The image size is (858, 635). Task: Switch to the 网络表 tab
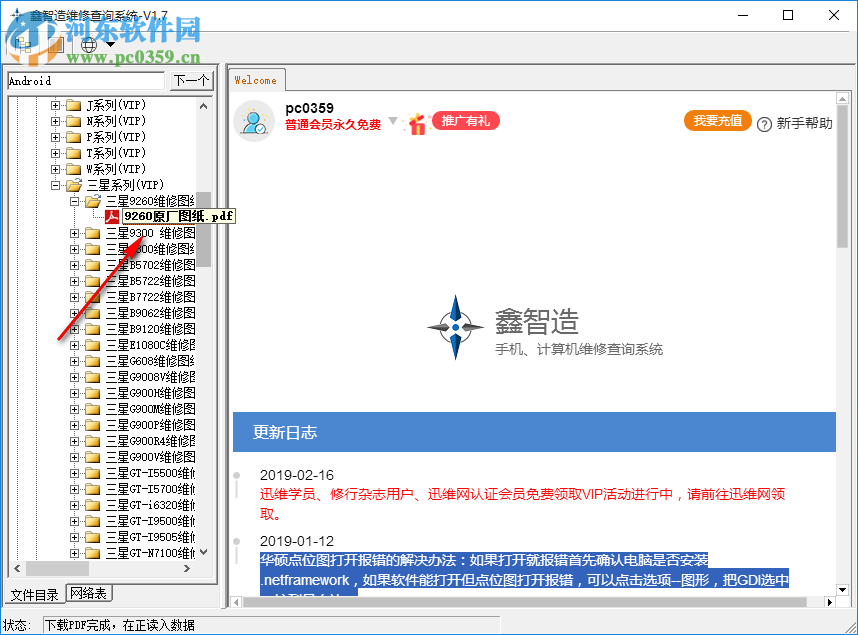point(88,593)
